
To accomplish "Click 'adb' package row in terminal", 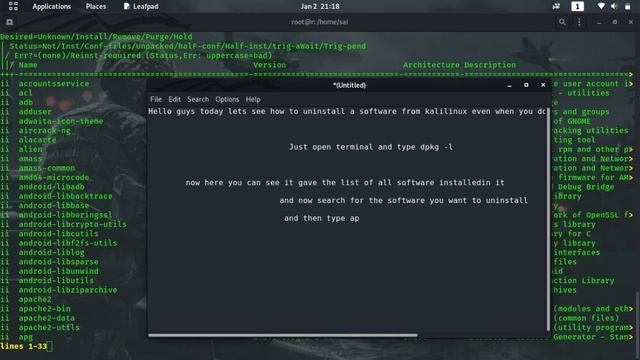I will (25, 102).
